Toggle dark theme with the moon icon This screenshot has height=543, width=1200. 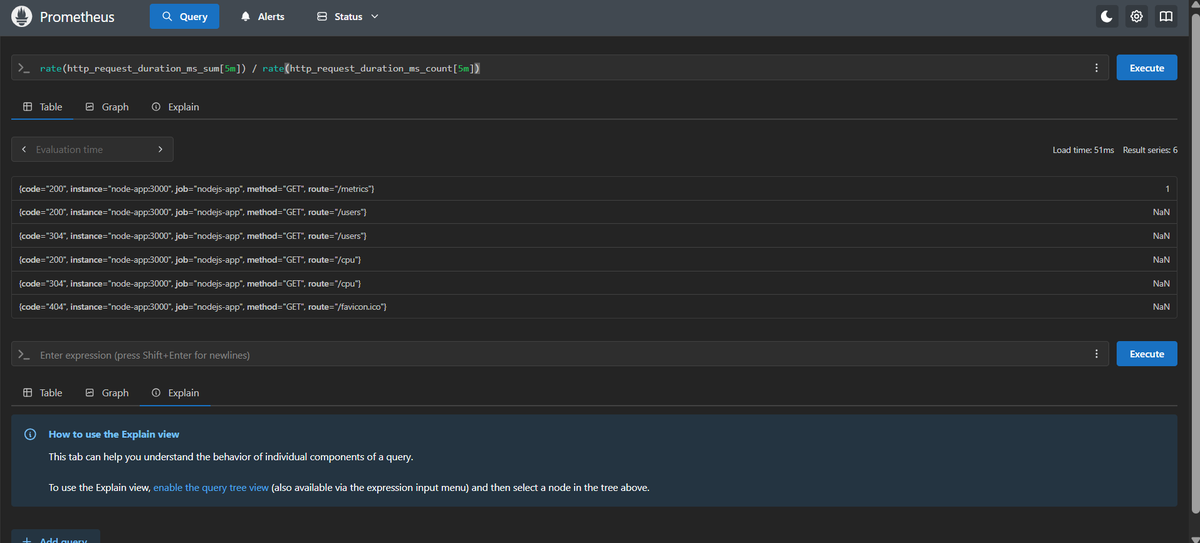1107,17
